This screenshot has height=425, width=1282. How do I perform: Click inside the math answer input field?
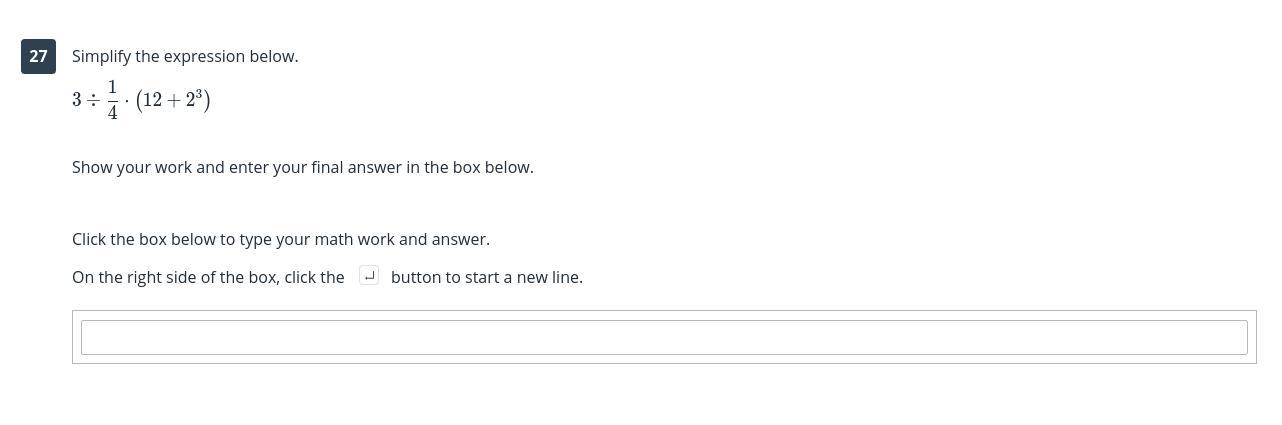[x=664, y=337]
